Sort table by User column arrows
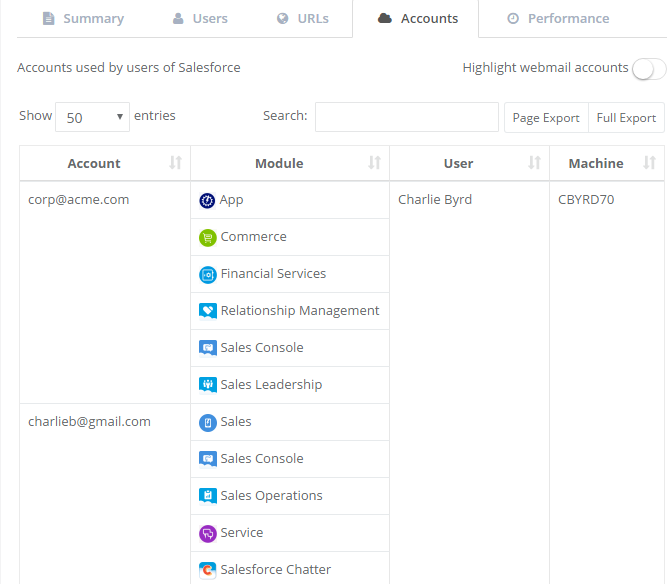 535,163
